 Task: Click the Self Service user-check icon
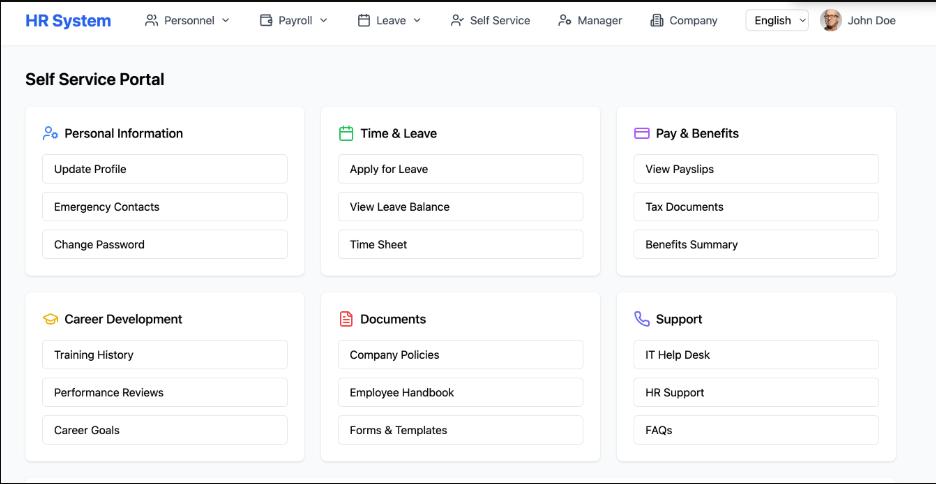click(457, 20)
